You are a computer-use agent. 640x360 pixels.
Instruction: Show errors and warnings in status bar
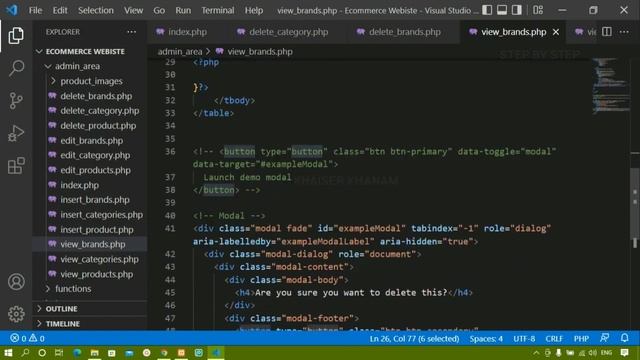click(27, 338)
